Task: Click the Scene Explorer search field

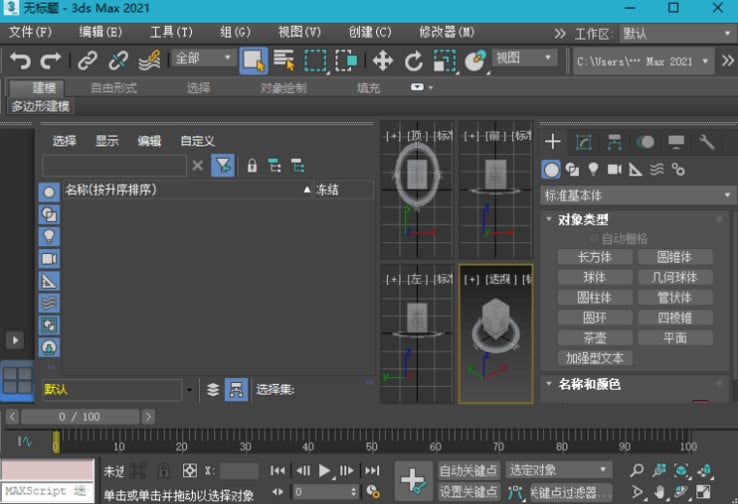Action: [114, 166]
